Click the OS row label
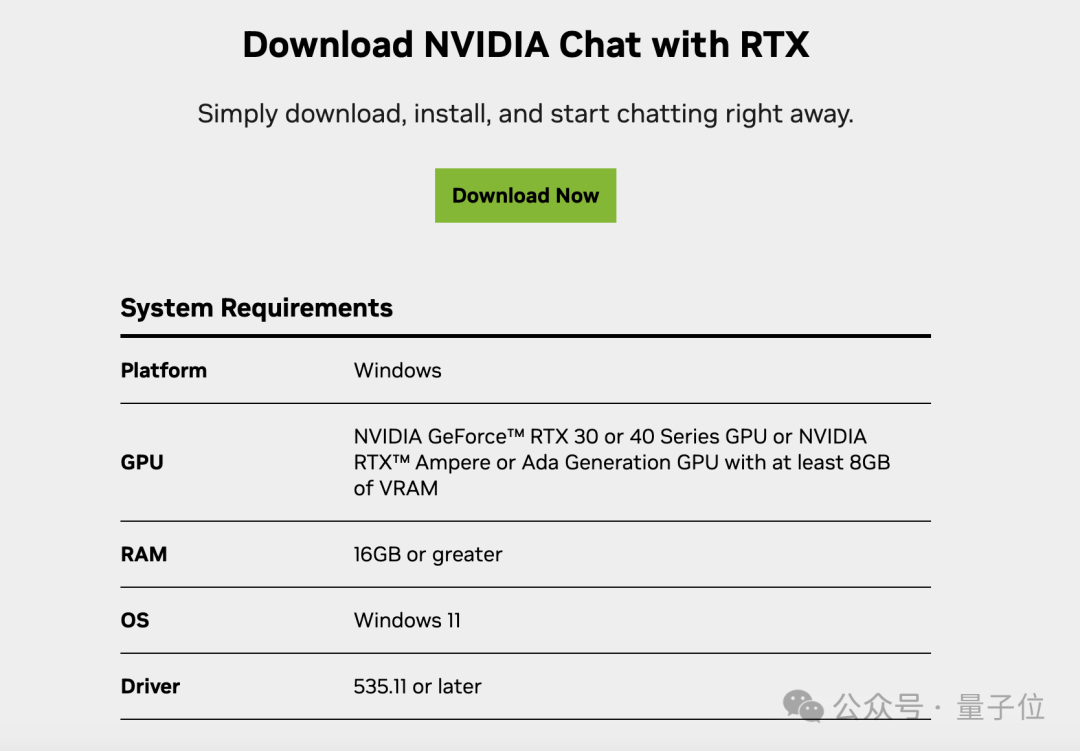1080x751 pixels. [x=135, y=620]
